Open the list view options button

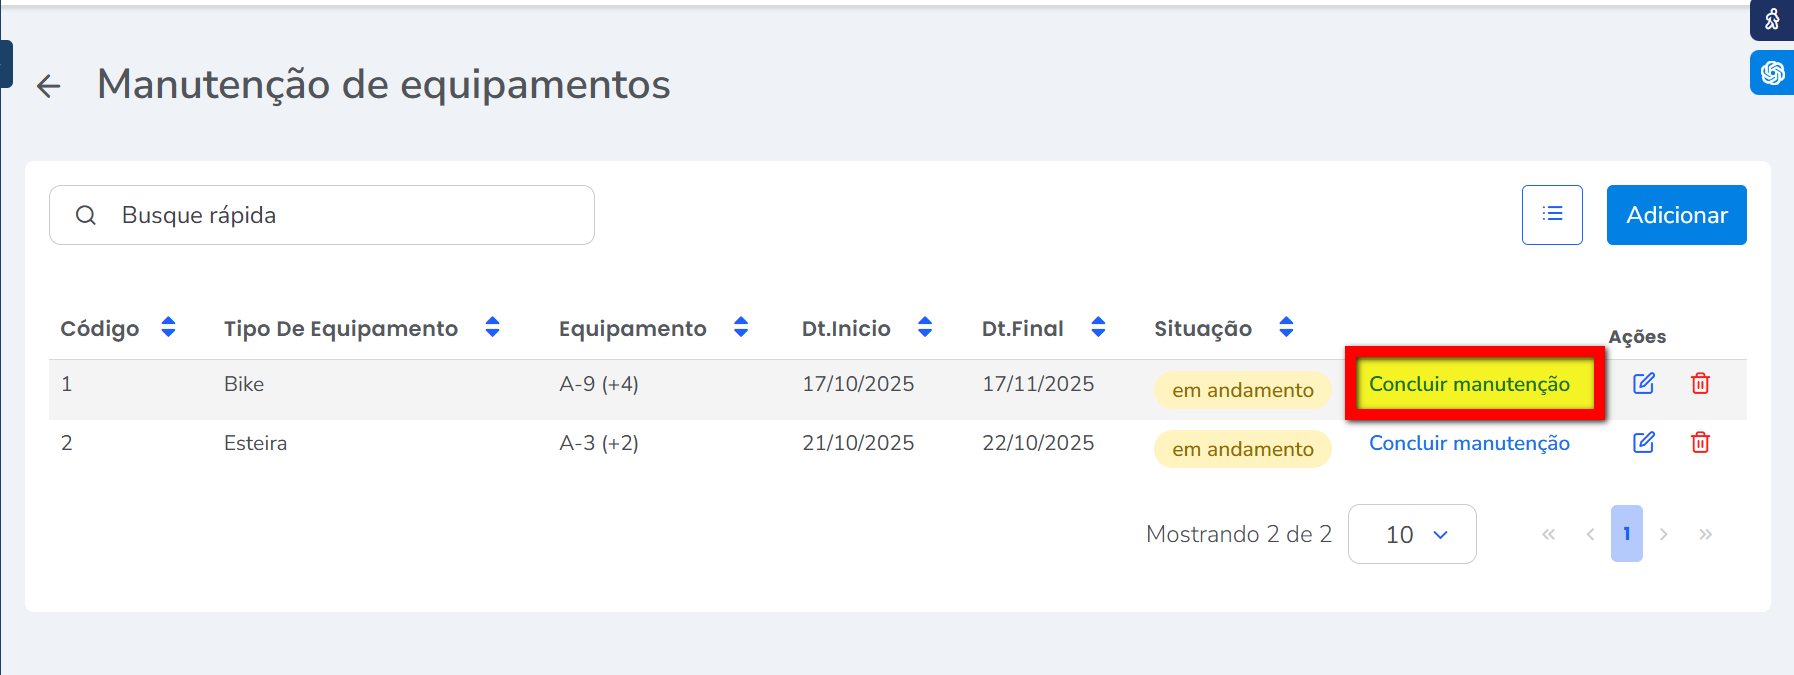click(1552, 214)
